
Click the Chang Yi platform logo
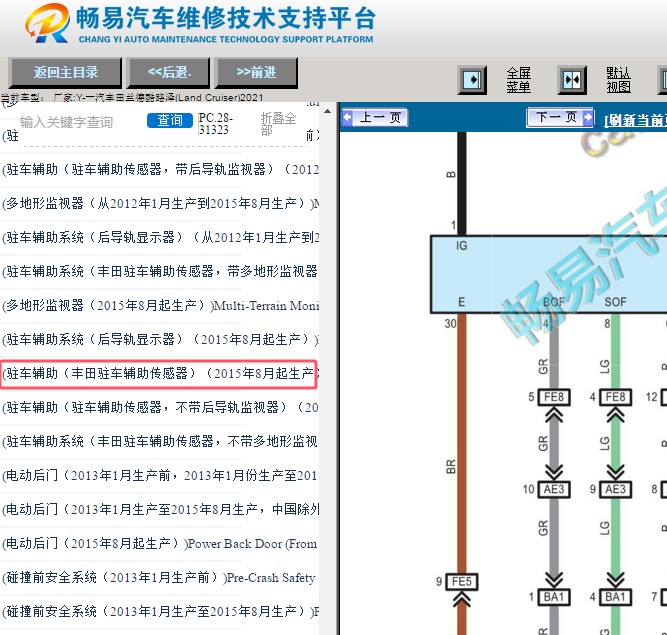(48, 23)
